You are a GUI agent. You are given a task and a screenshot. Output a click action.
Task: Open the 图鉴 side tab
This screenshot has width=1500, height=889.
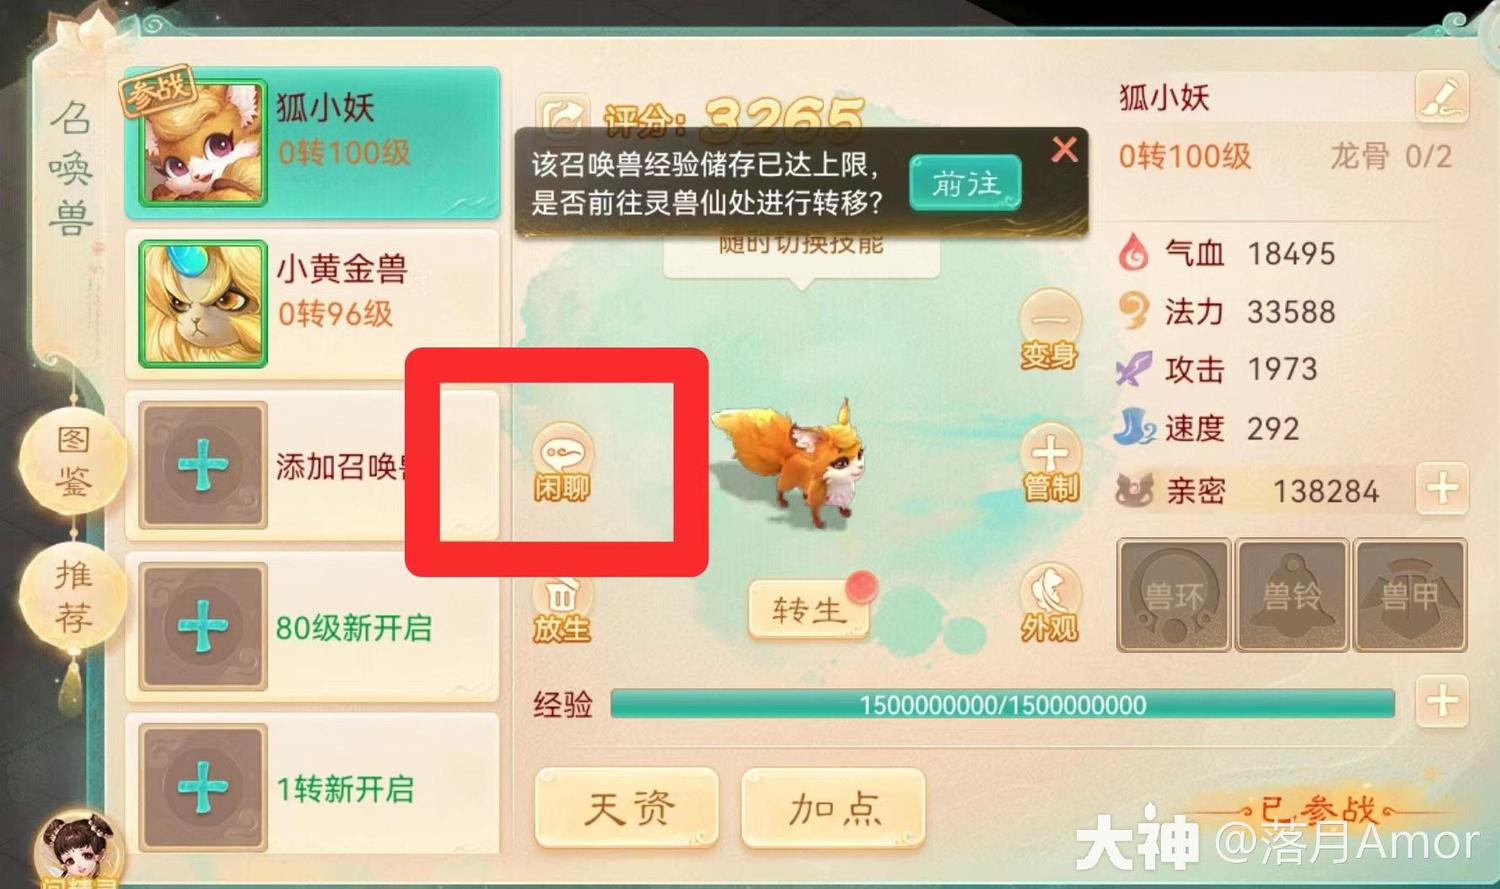(74, 462)
